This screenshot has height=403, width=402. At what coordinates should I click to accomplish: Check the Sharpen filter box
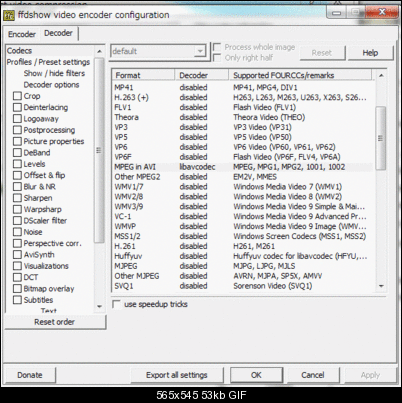(x=17, y=198)
